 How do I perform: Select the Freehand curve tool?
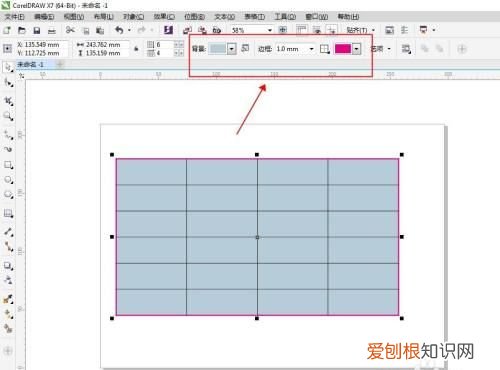coord(8,135)
